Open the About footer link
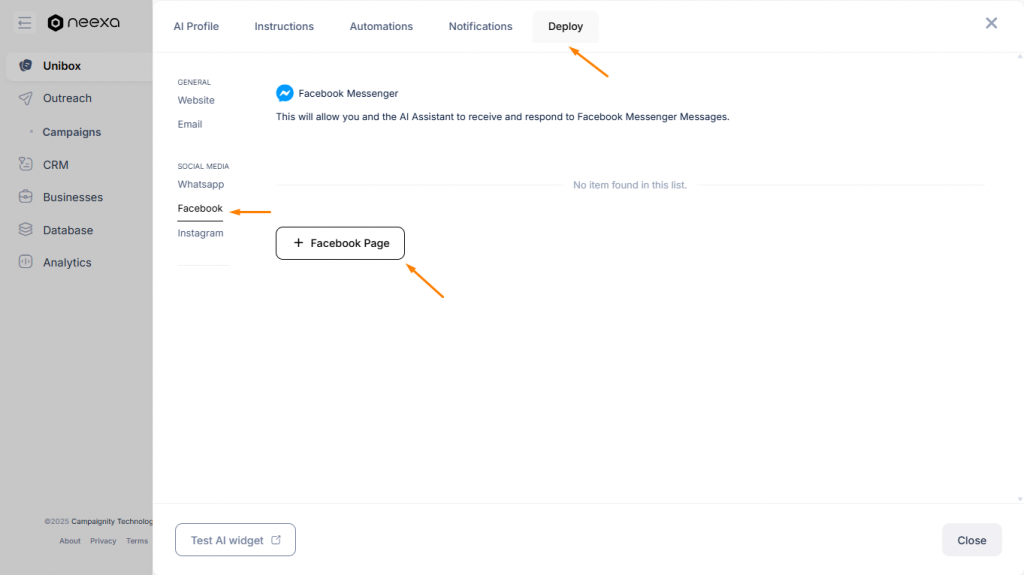 coord(70,541)
